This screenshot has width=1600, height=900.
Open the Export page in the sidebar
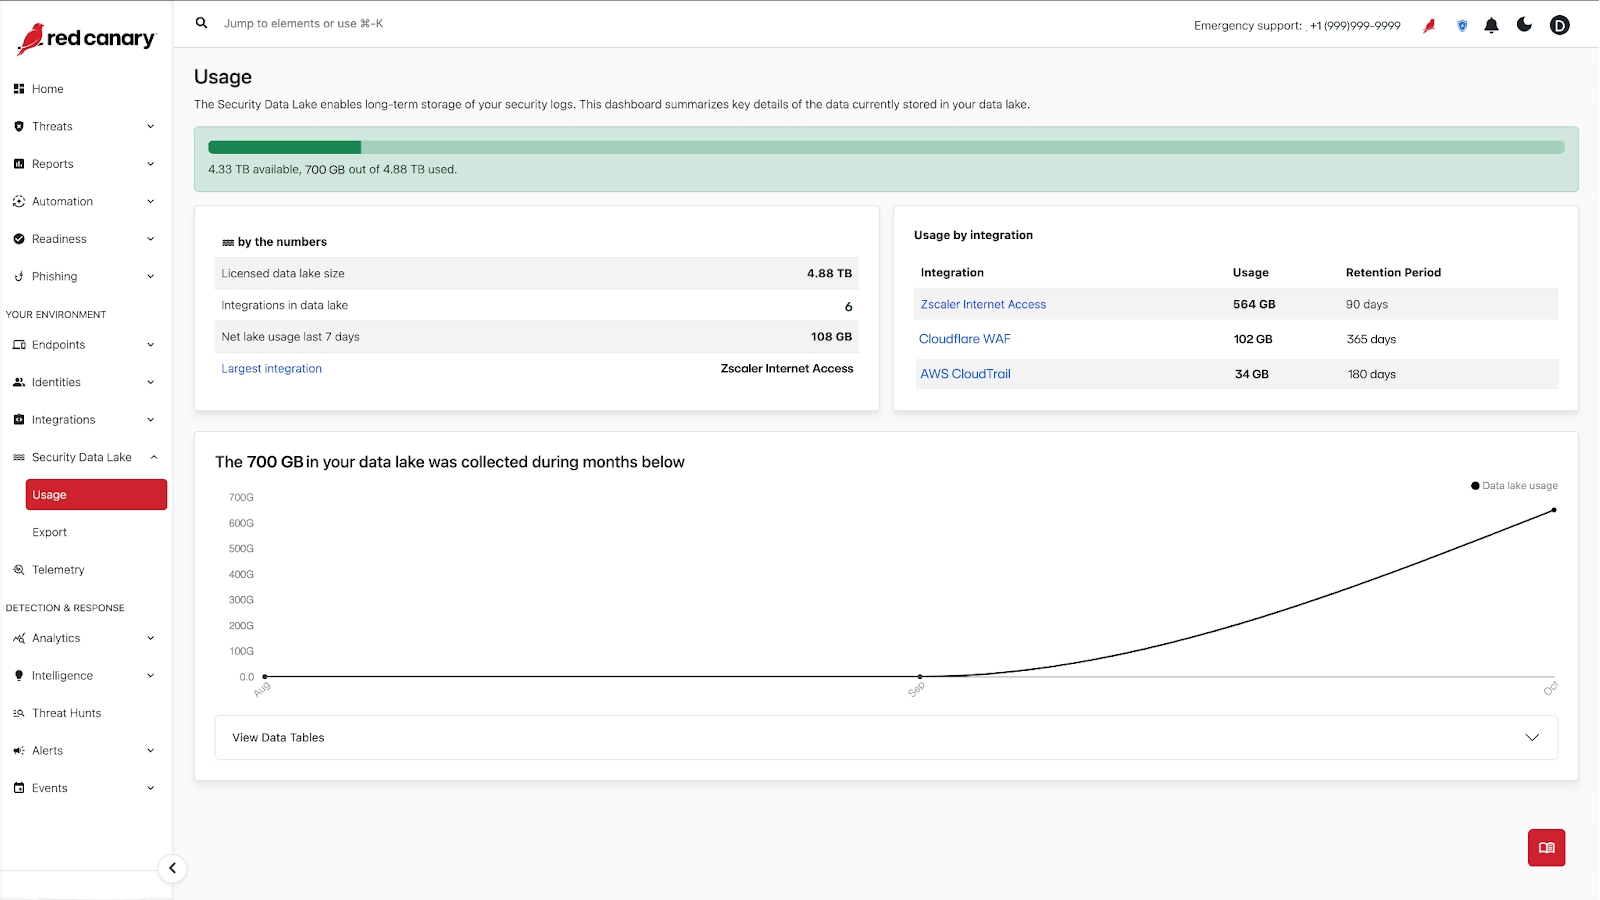pos(50,533)
